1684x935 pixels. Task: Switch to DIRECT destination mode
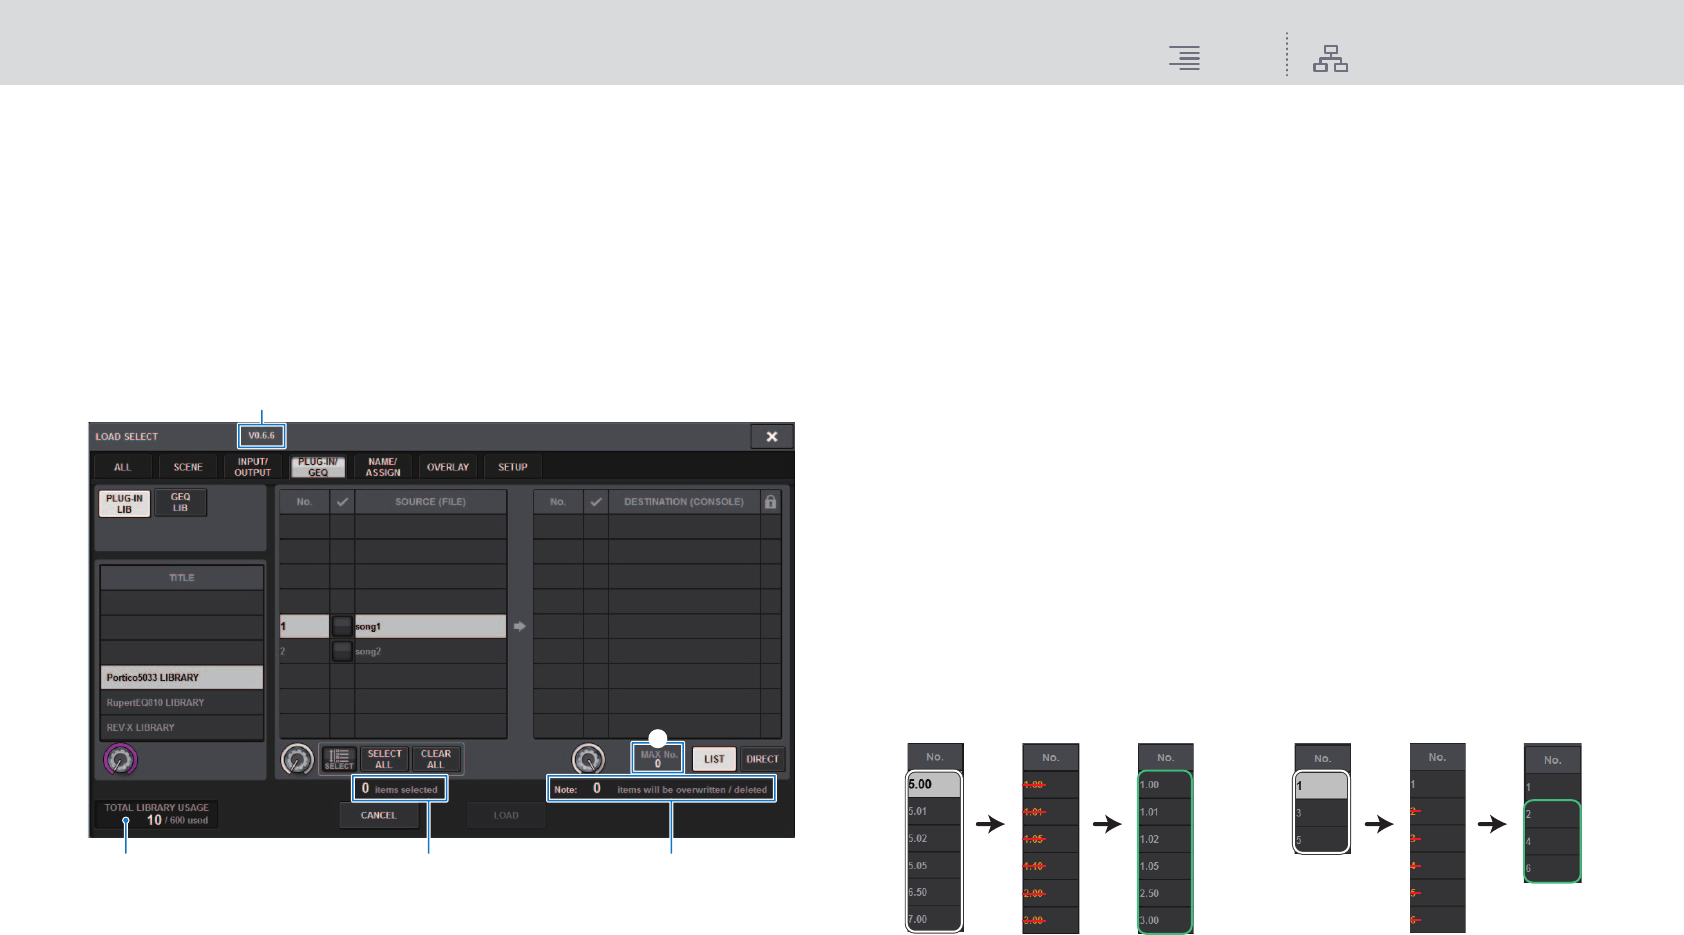pyautogui.click(x=762, y=759)
